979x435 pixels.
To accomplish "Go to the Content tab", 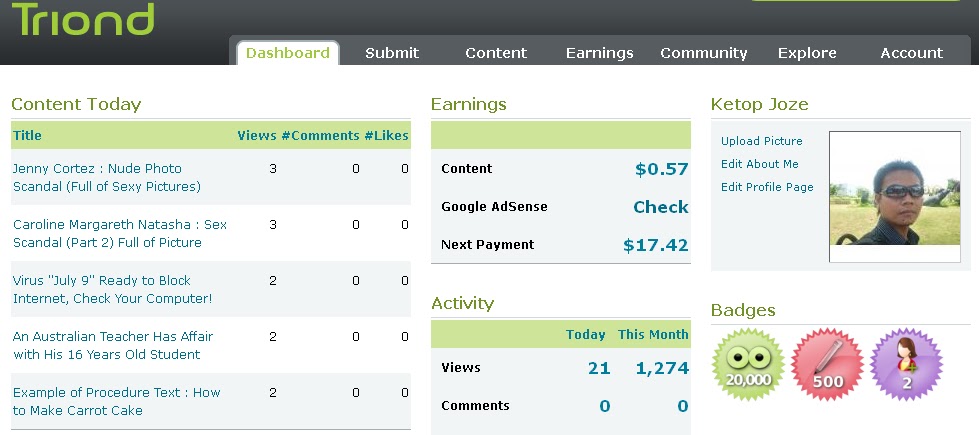I will [496, 53].
